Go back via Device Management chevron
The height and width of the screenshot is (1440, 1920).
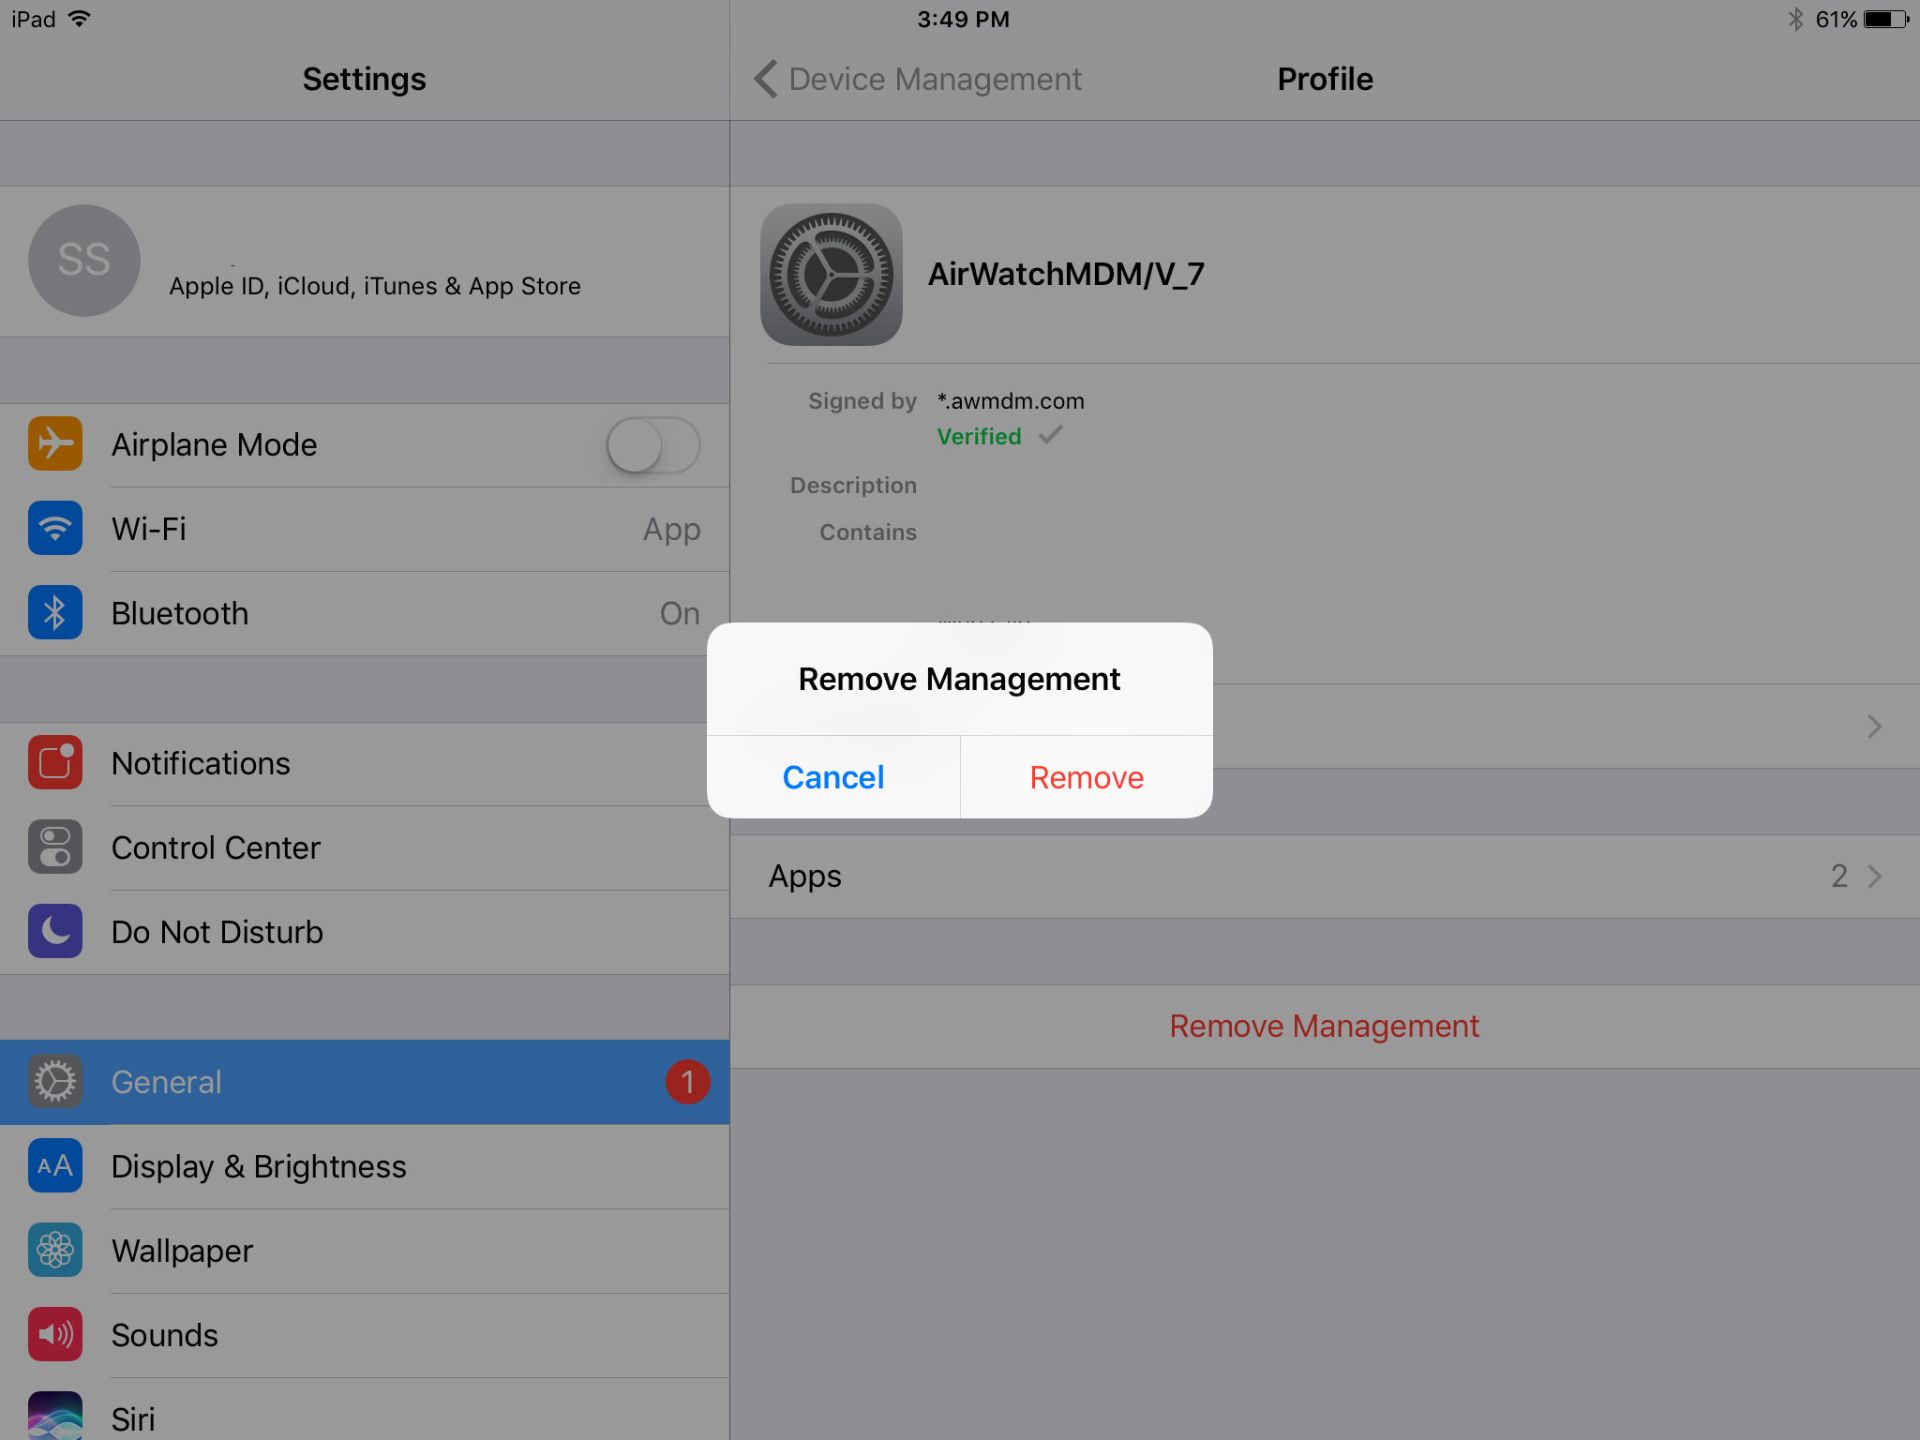coord(766,79)
